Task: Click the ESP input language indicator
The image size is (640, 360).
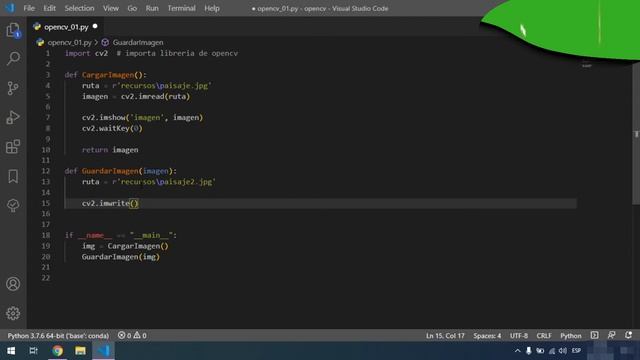Action: click(x=576, y=351)
